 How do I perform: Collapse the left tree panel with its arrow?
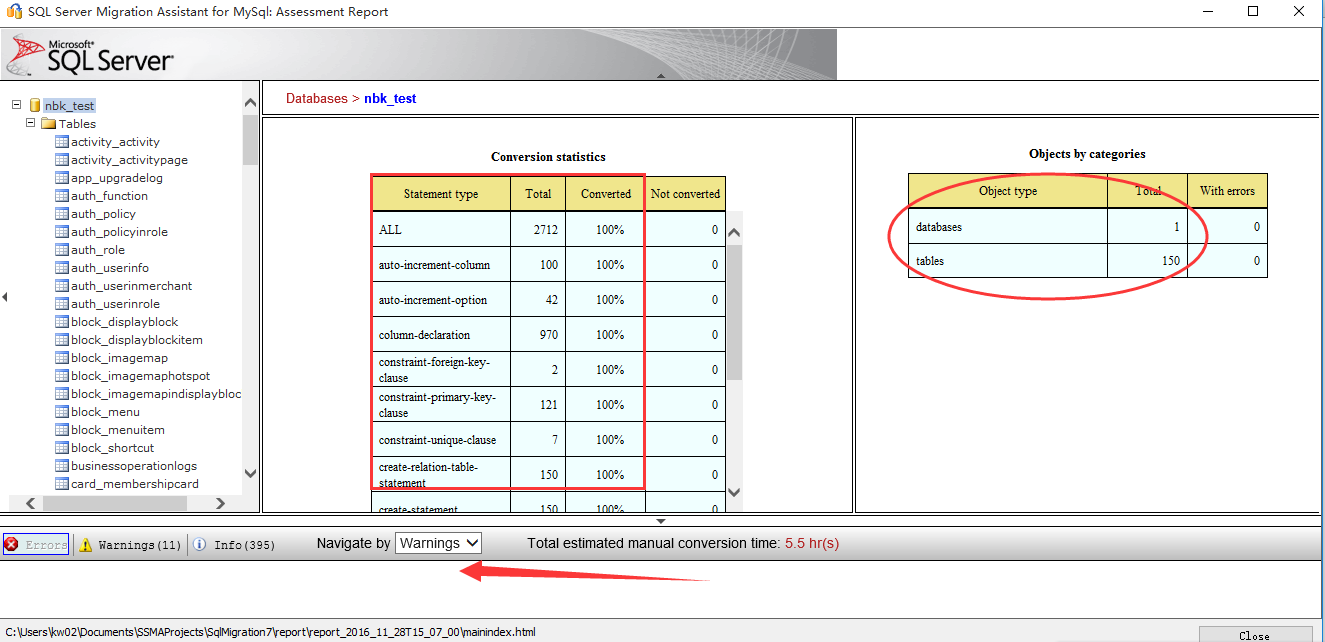tap(4, 296)
